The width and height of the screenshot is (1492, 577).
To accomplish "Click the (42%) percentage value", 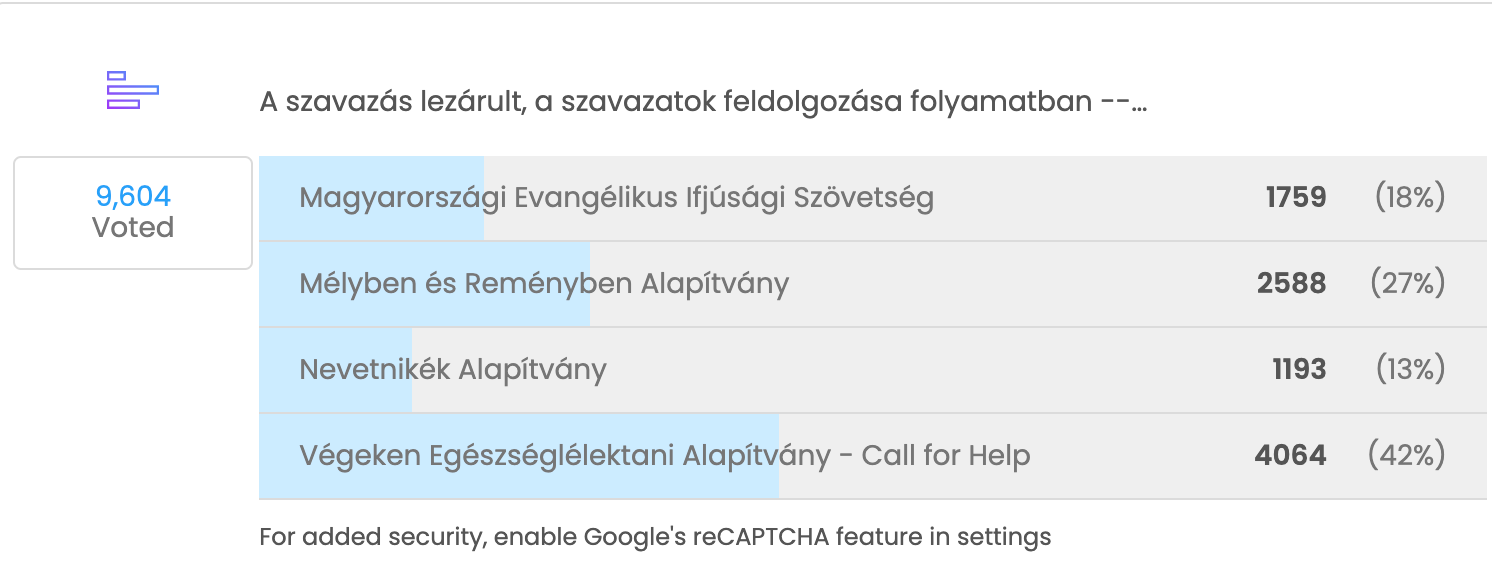I will (x=1407, y=456).
